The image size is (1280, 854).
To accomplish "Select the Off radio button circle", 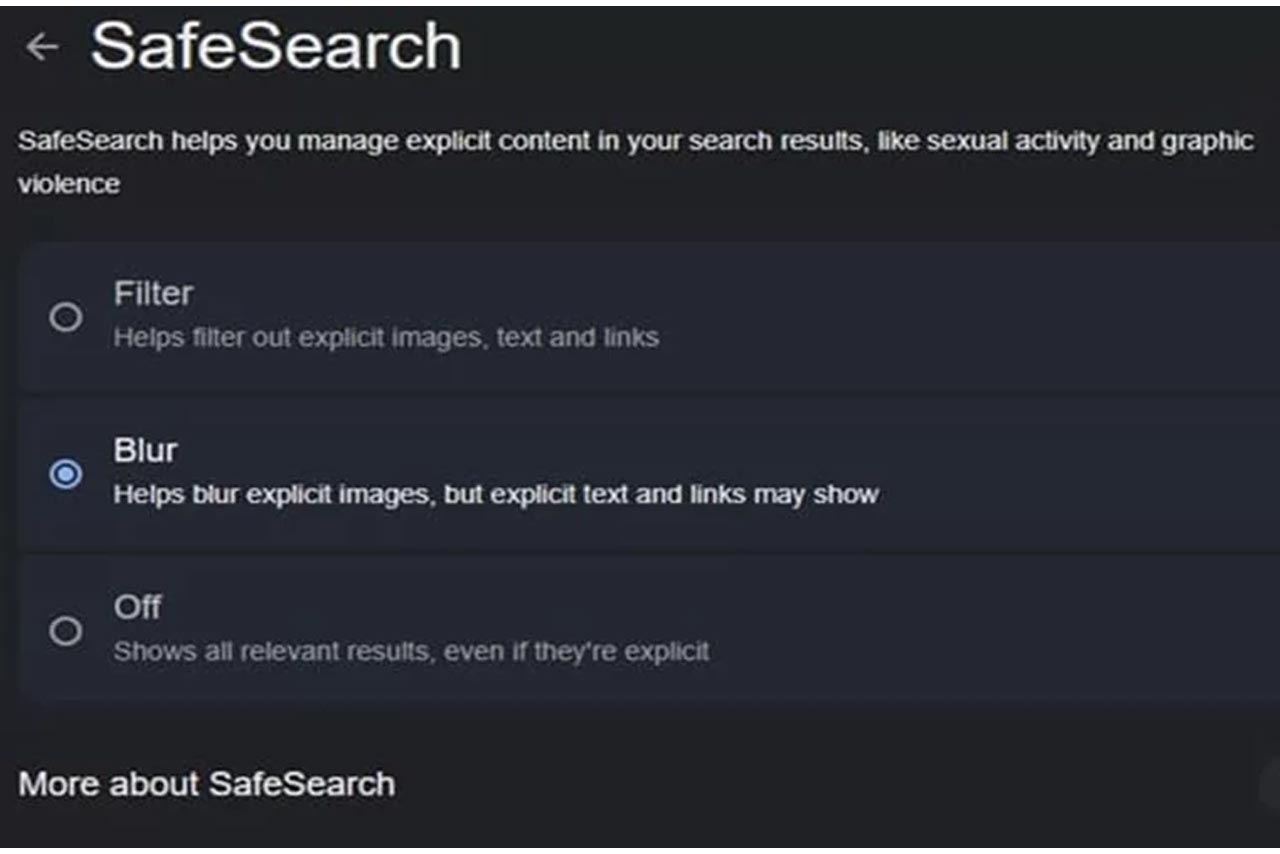I will (x=66, y=631).
